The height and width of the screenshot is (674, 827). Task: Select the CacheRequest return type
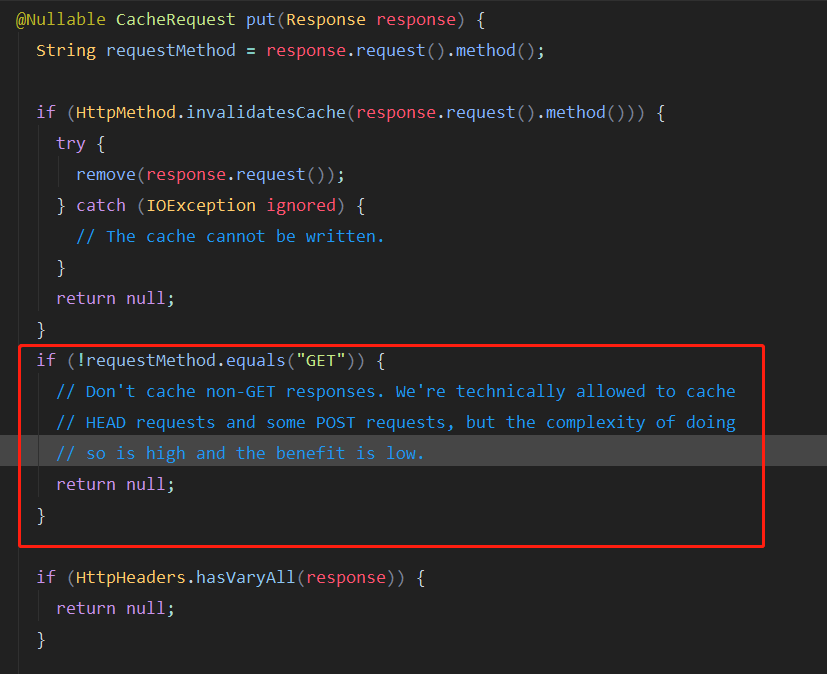tap(176, 20)
